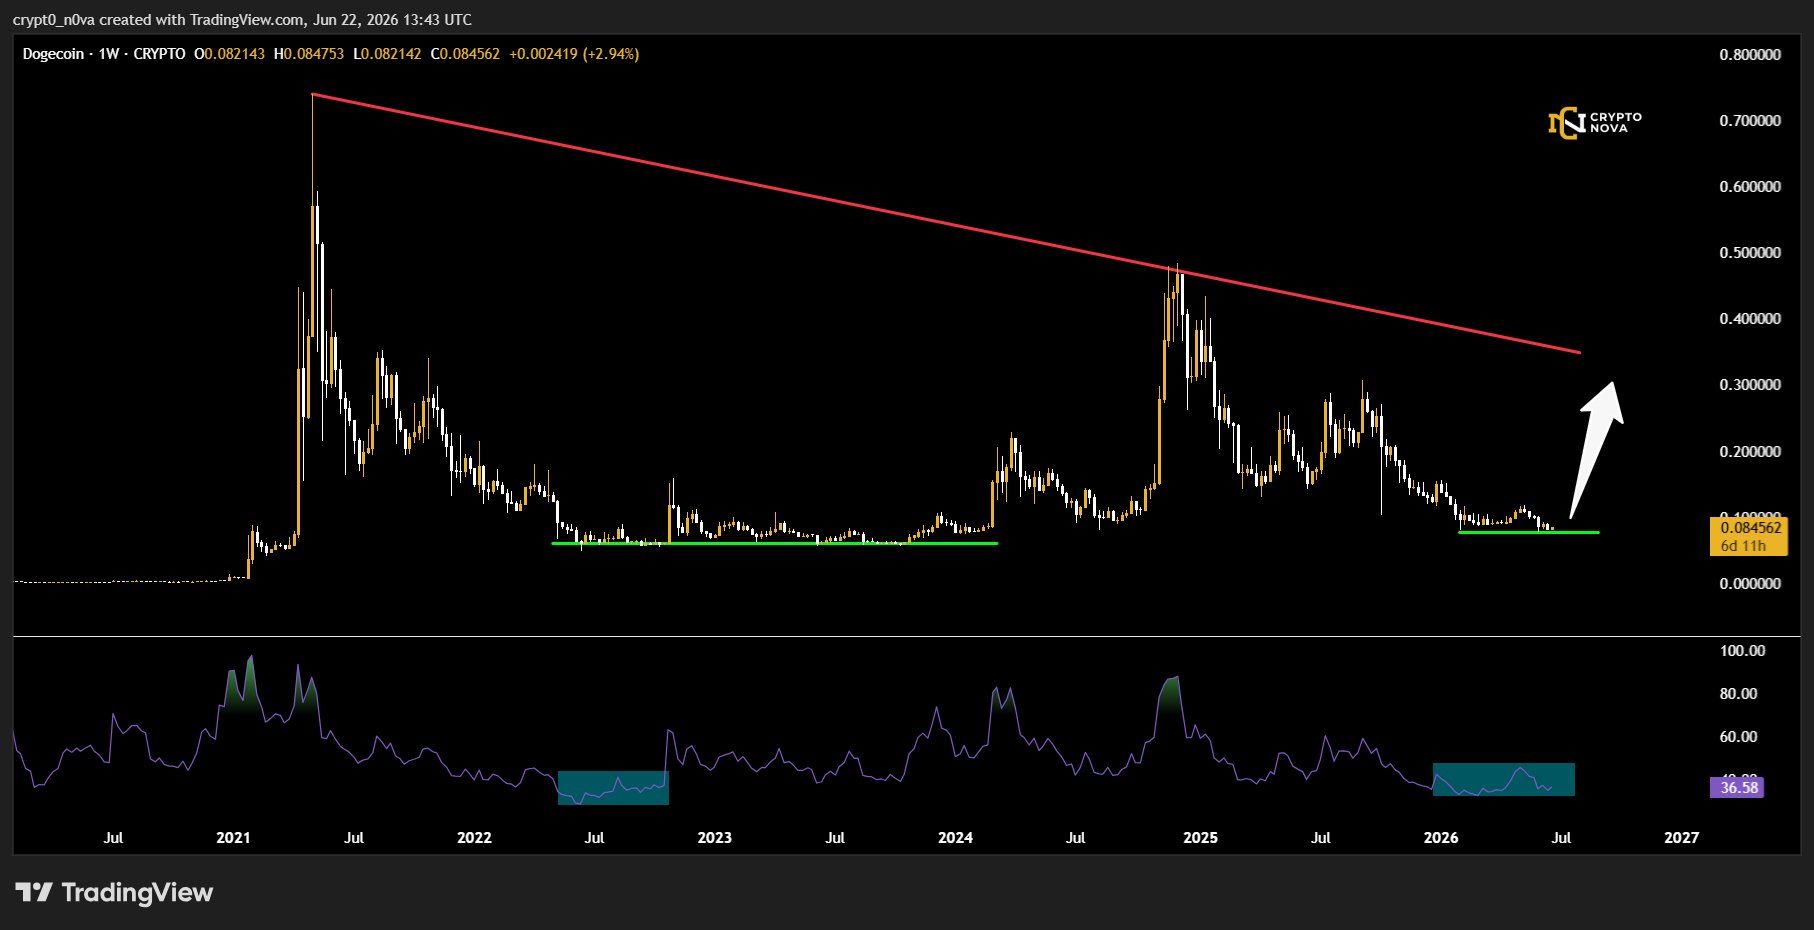Click the Jul label between 2026 and 2027

point(1561,838)
